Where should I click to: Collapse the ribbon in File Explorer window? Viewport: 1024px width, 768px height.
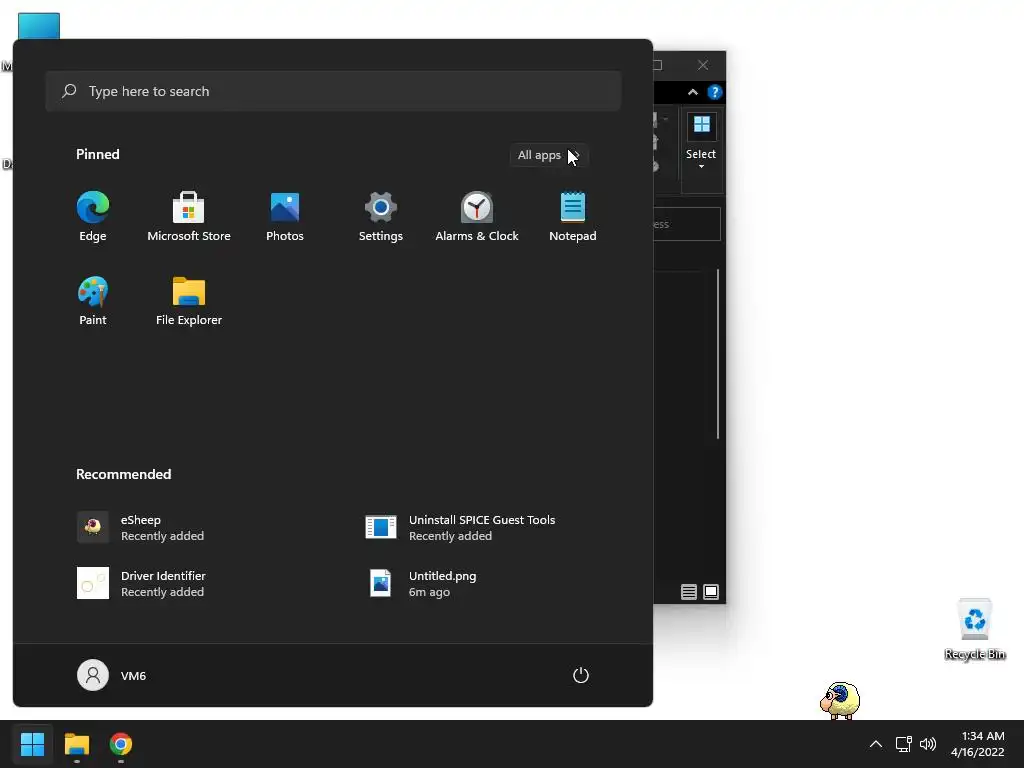point(692,92)
